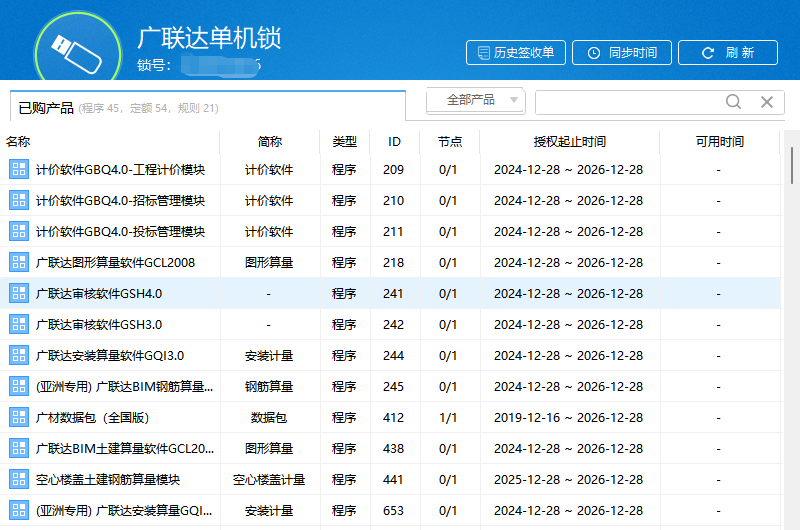The width and height of the screenshot is (800, 530).
Task: Click the vertical scrollbar thumb
Action: (791, 165)
